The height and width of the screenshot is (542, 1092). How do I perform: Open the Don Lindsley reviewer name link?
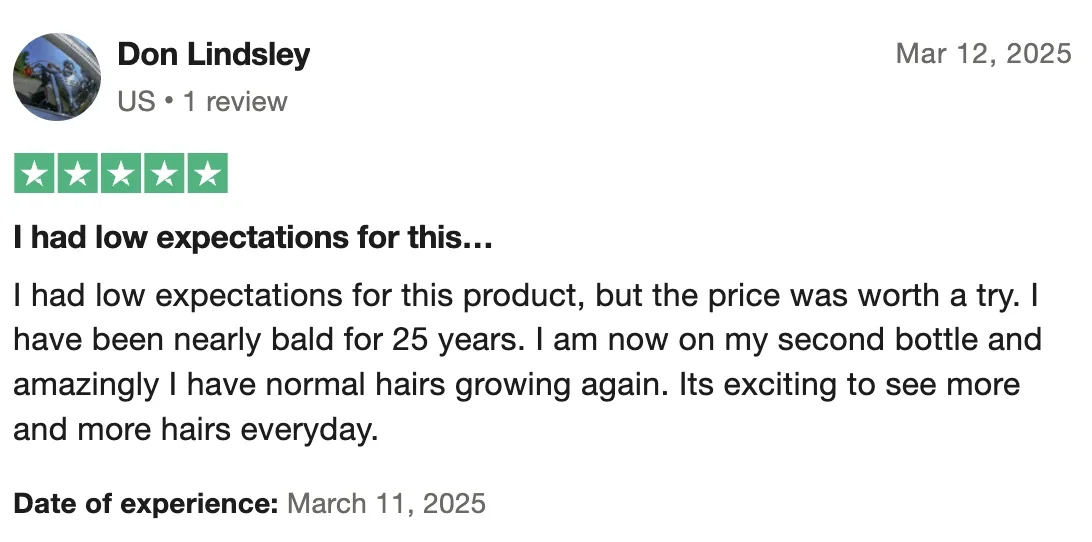pos(213,55)
